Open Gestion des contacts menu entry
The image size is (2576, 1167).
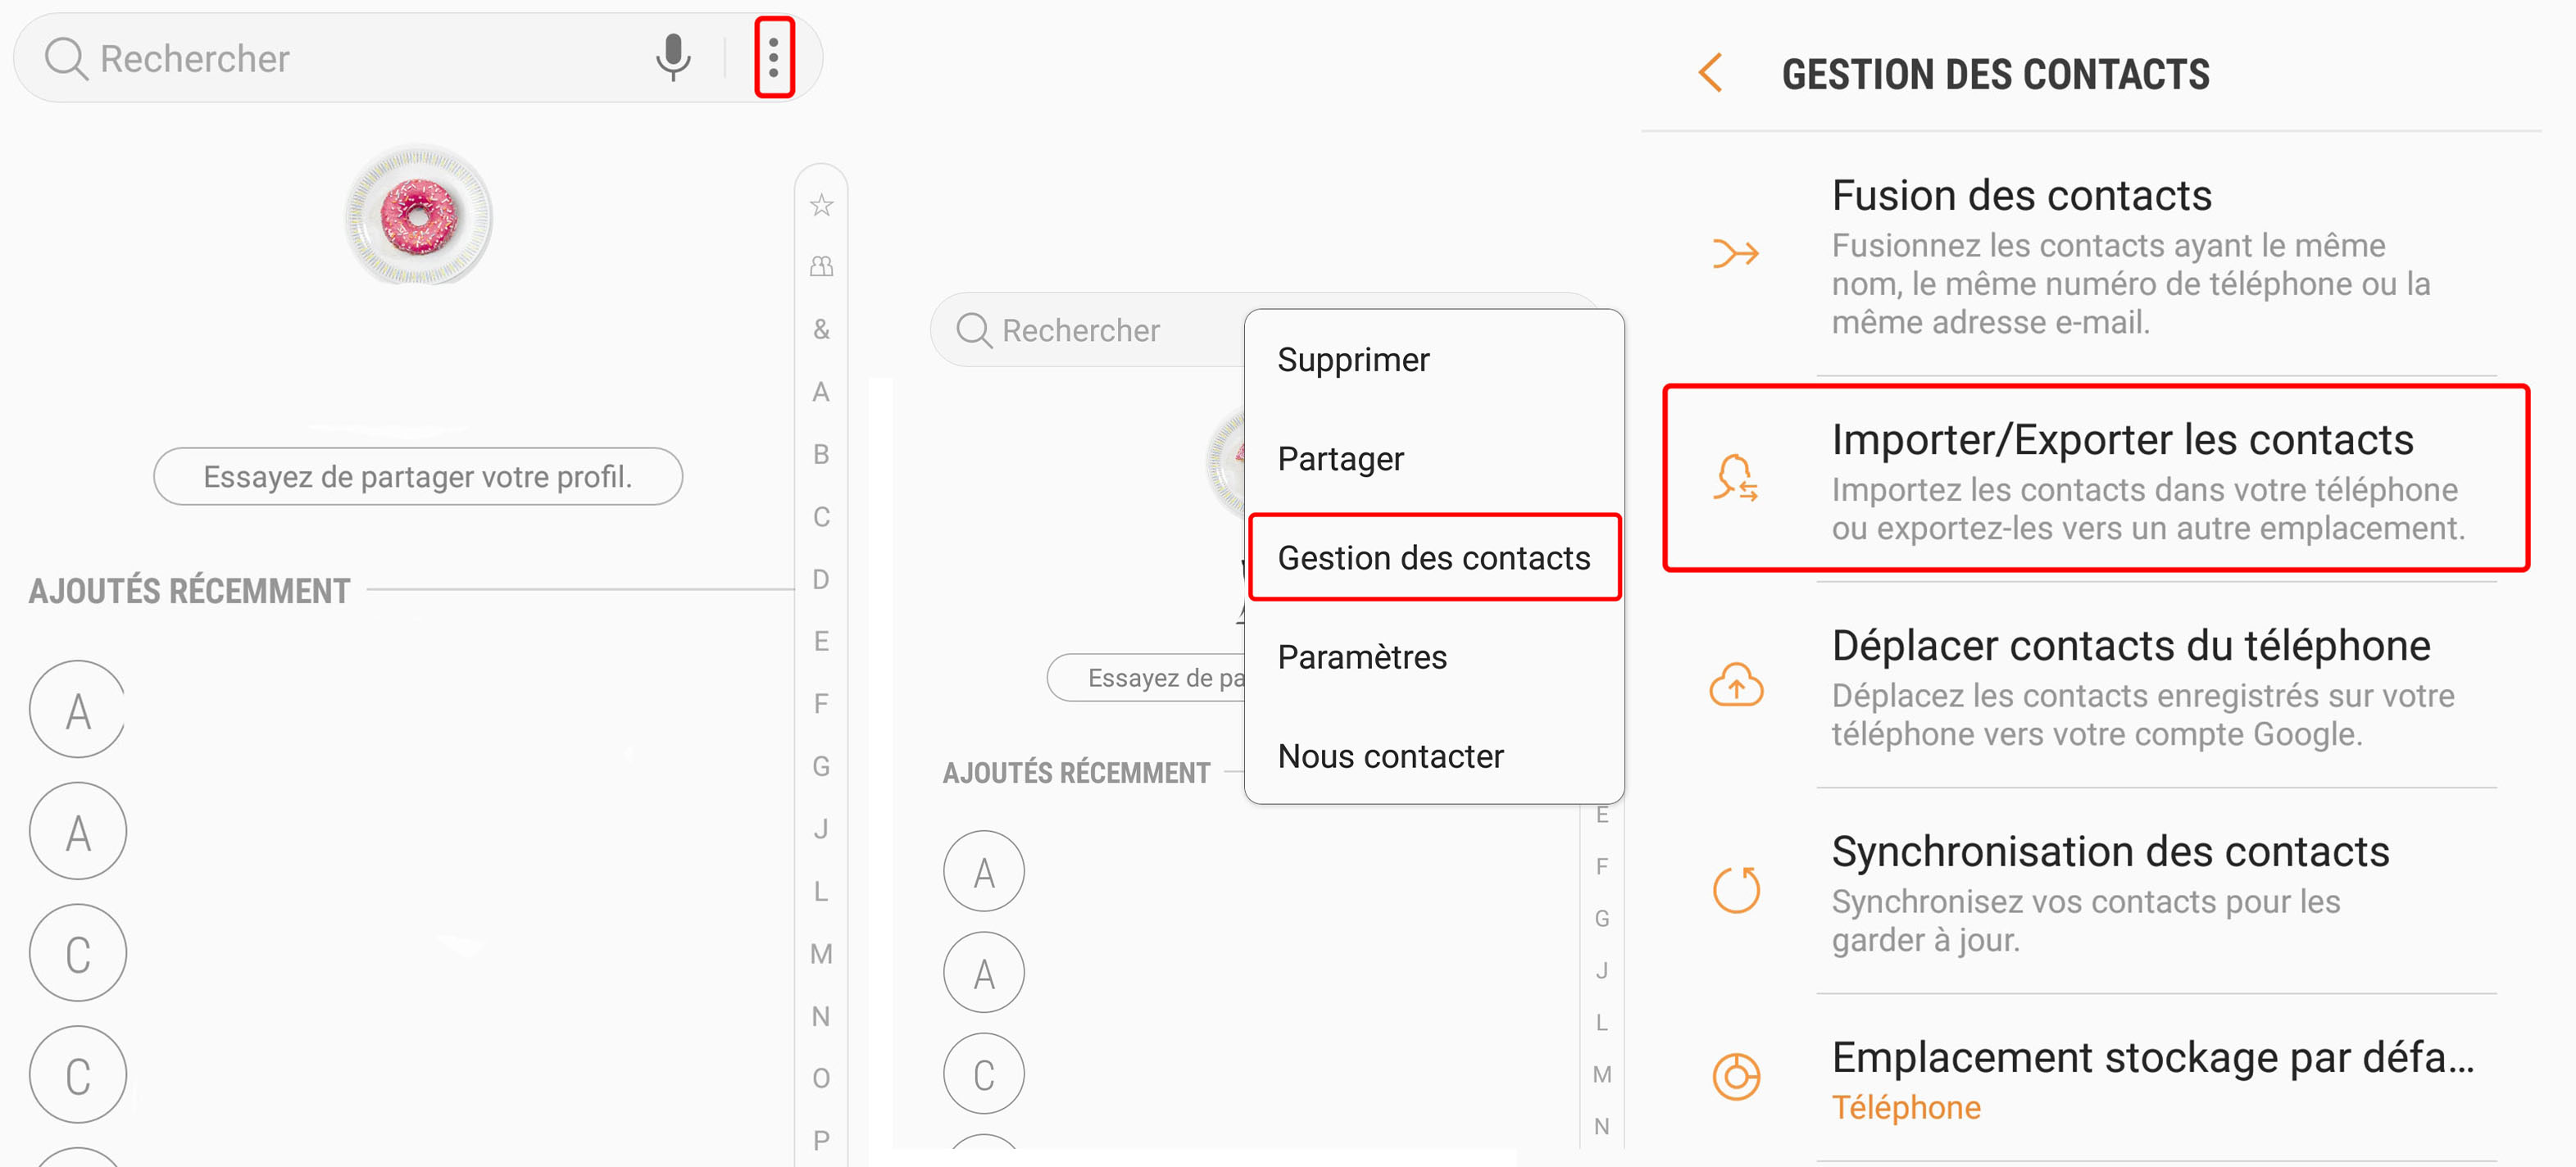(x=1433, y=558)
